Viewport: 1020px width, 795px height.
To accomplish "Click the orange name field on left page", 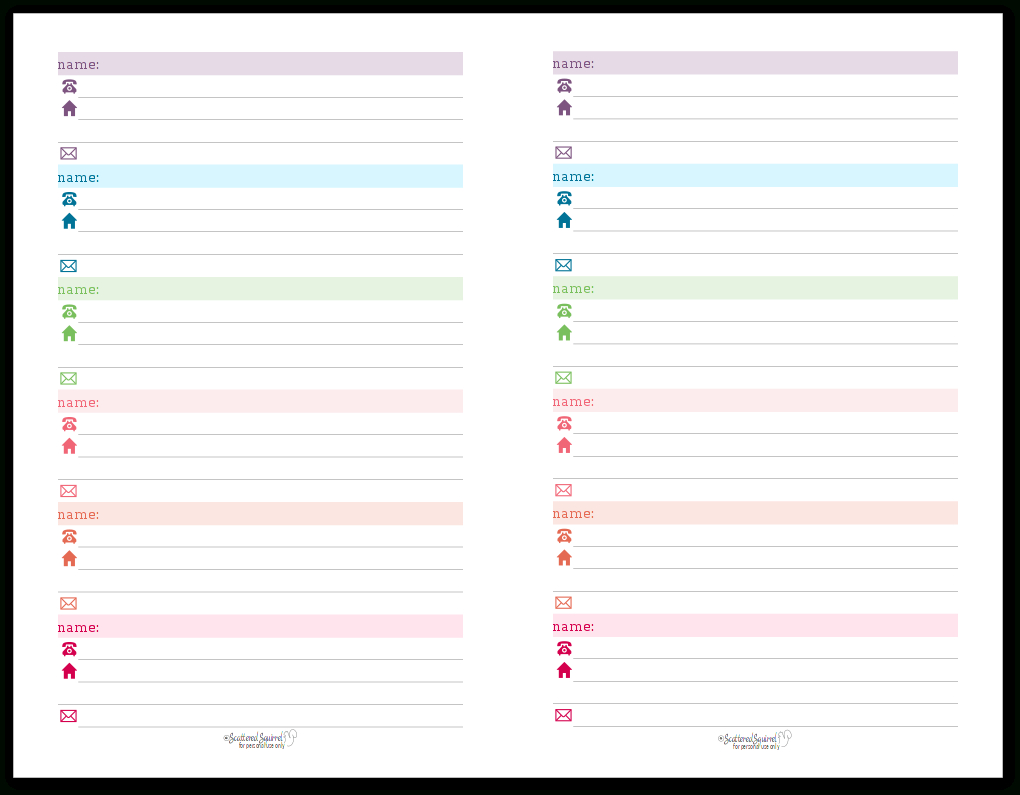I will (x=260, y=514).
